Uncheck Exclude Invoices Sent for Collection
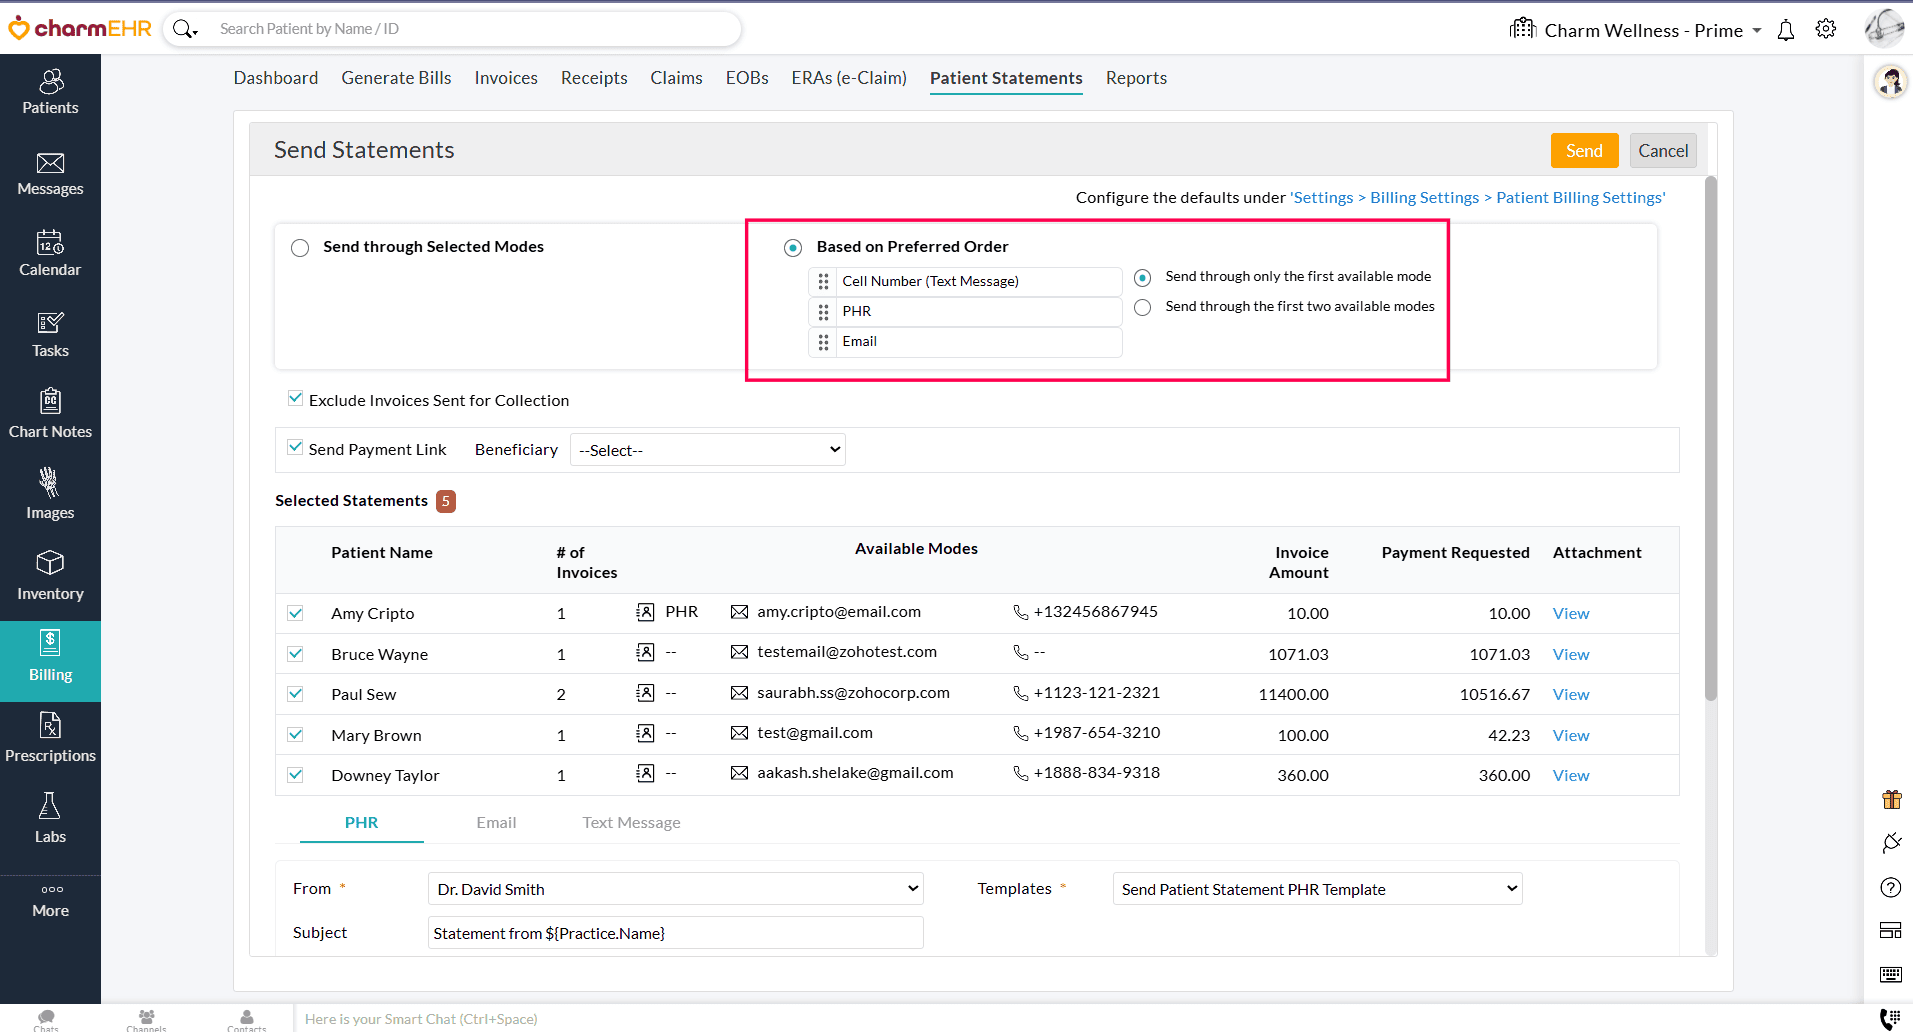 [x=295, y=399]
